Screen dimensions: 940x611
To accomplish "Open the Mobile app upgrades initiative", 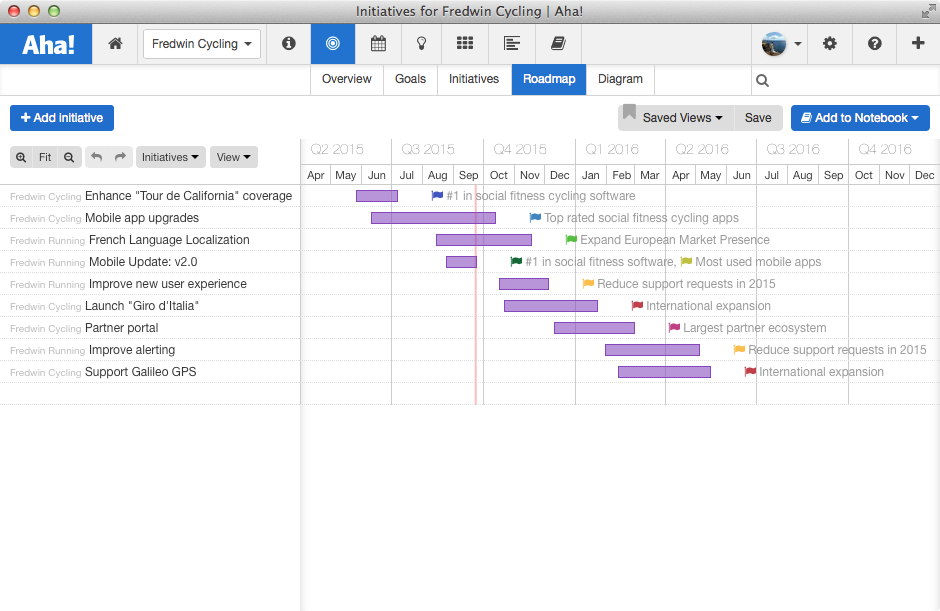I will coord(141,218).
